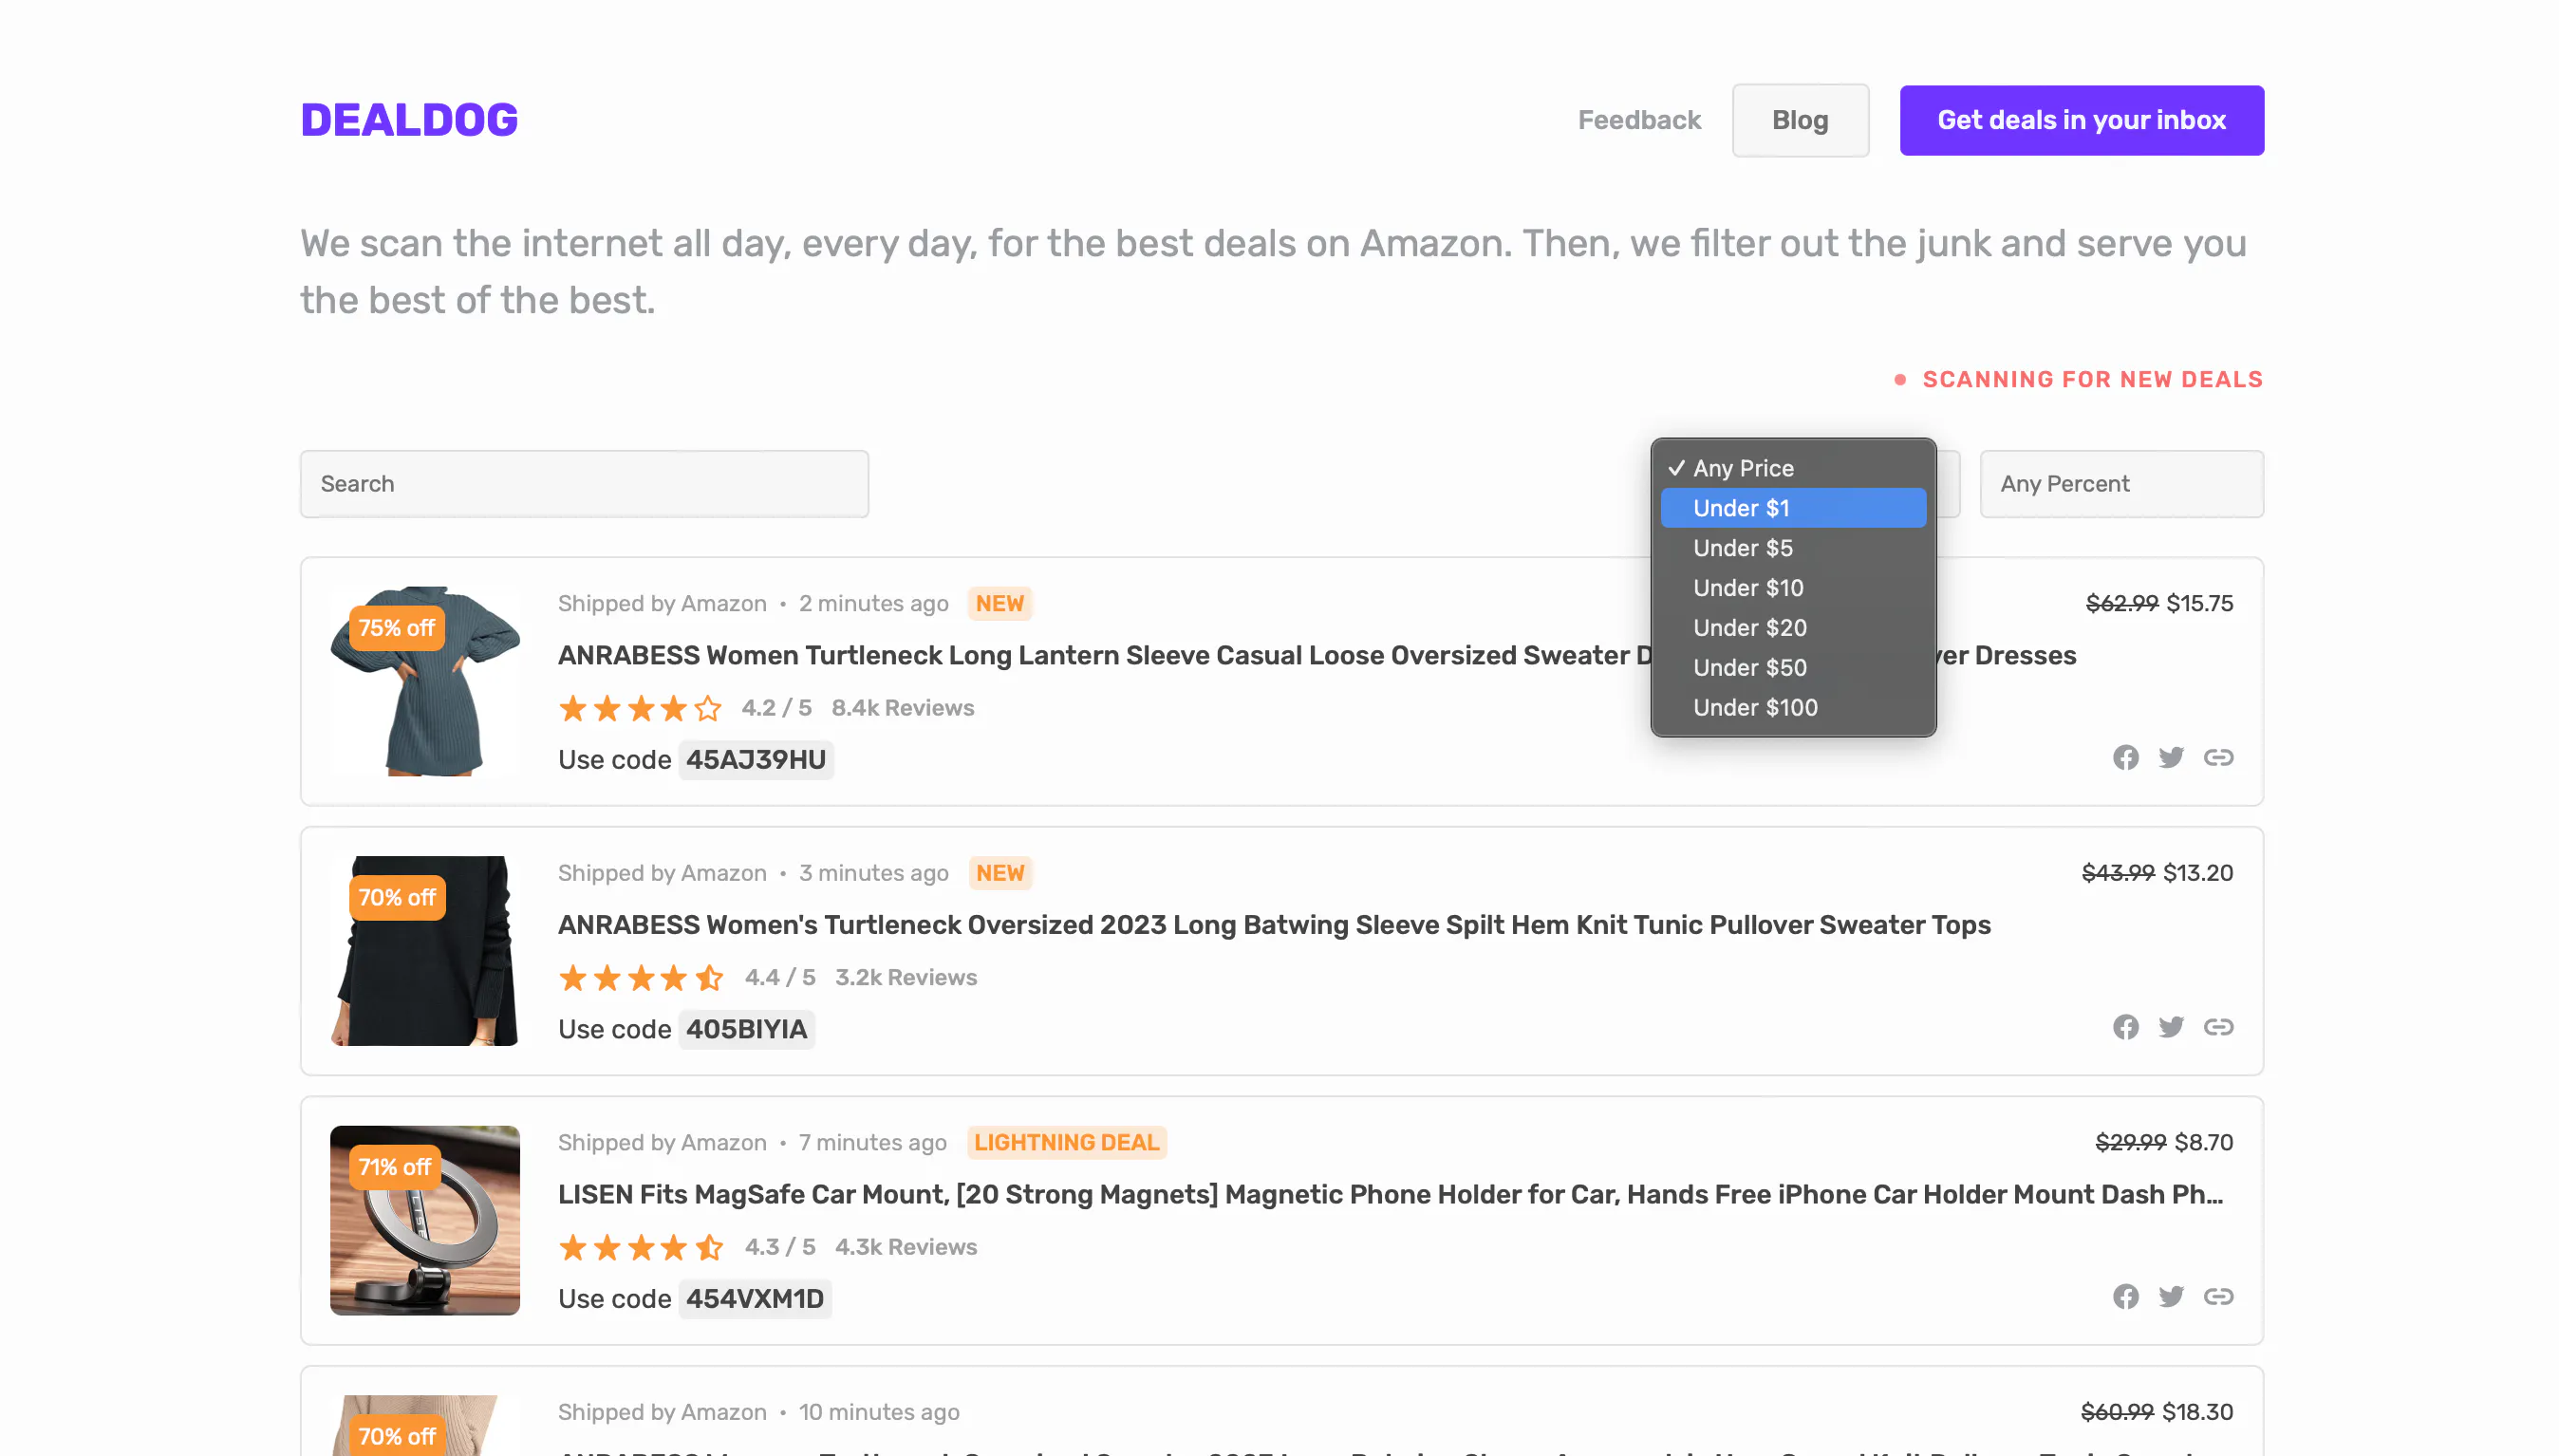Click Get deals in your inbox
This screenshot has width=2559, height=1456.
pyautogui.click(x=2081, y=120)
